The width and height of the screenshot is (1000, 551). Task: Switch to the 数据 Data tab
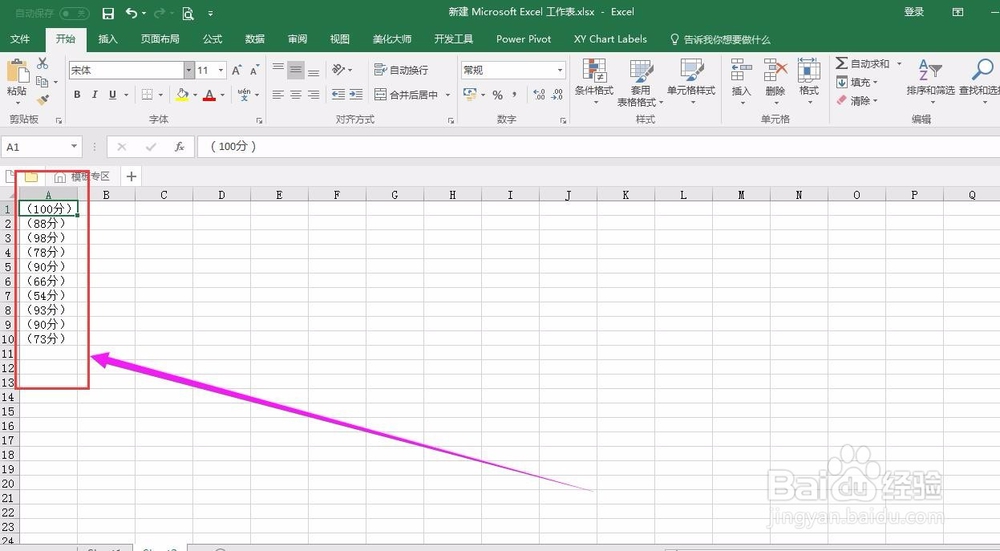(x=254, y=39)
